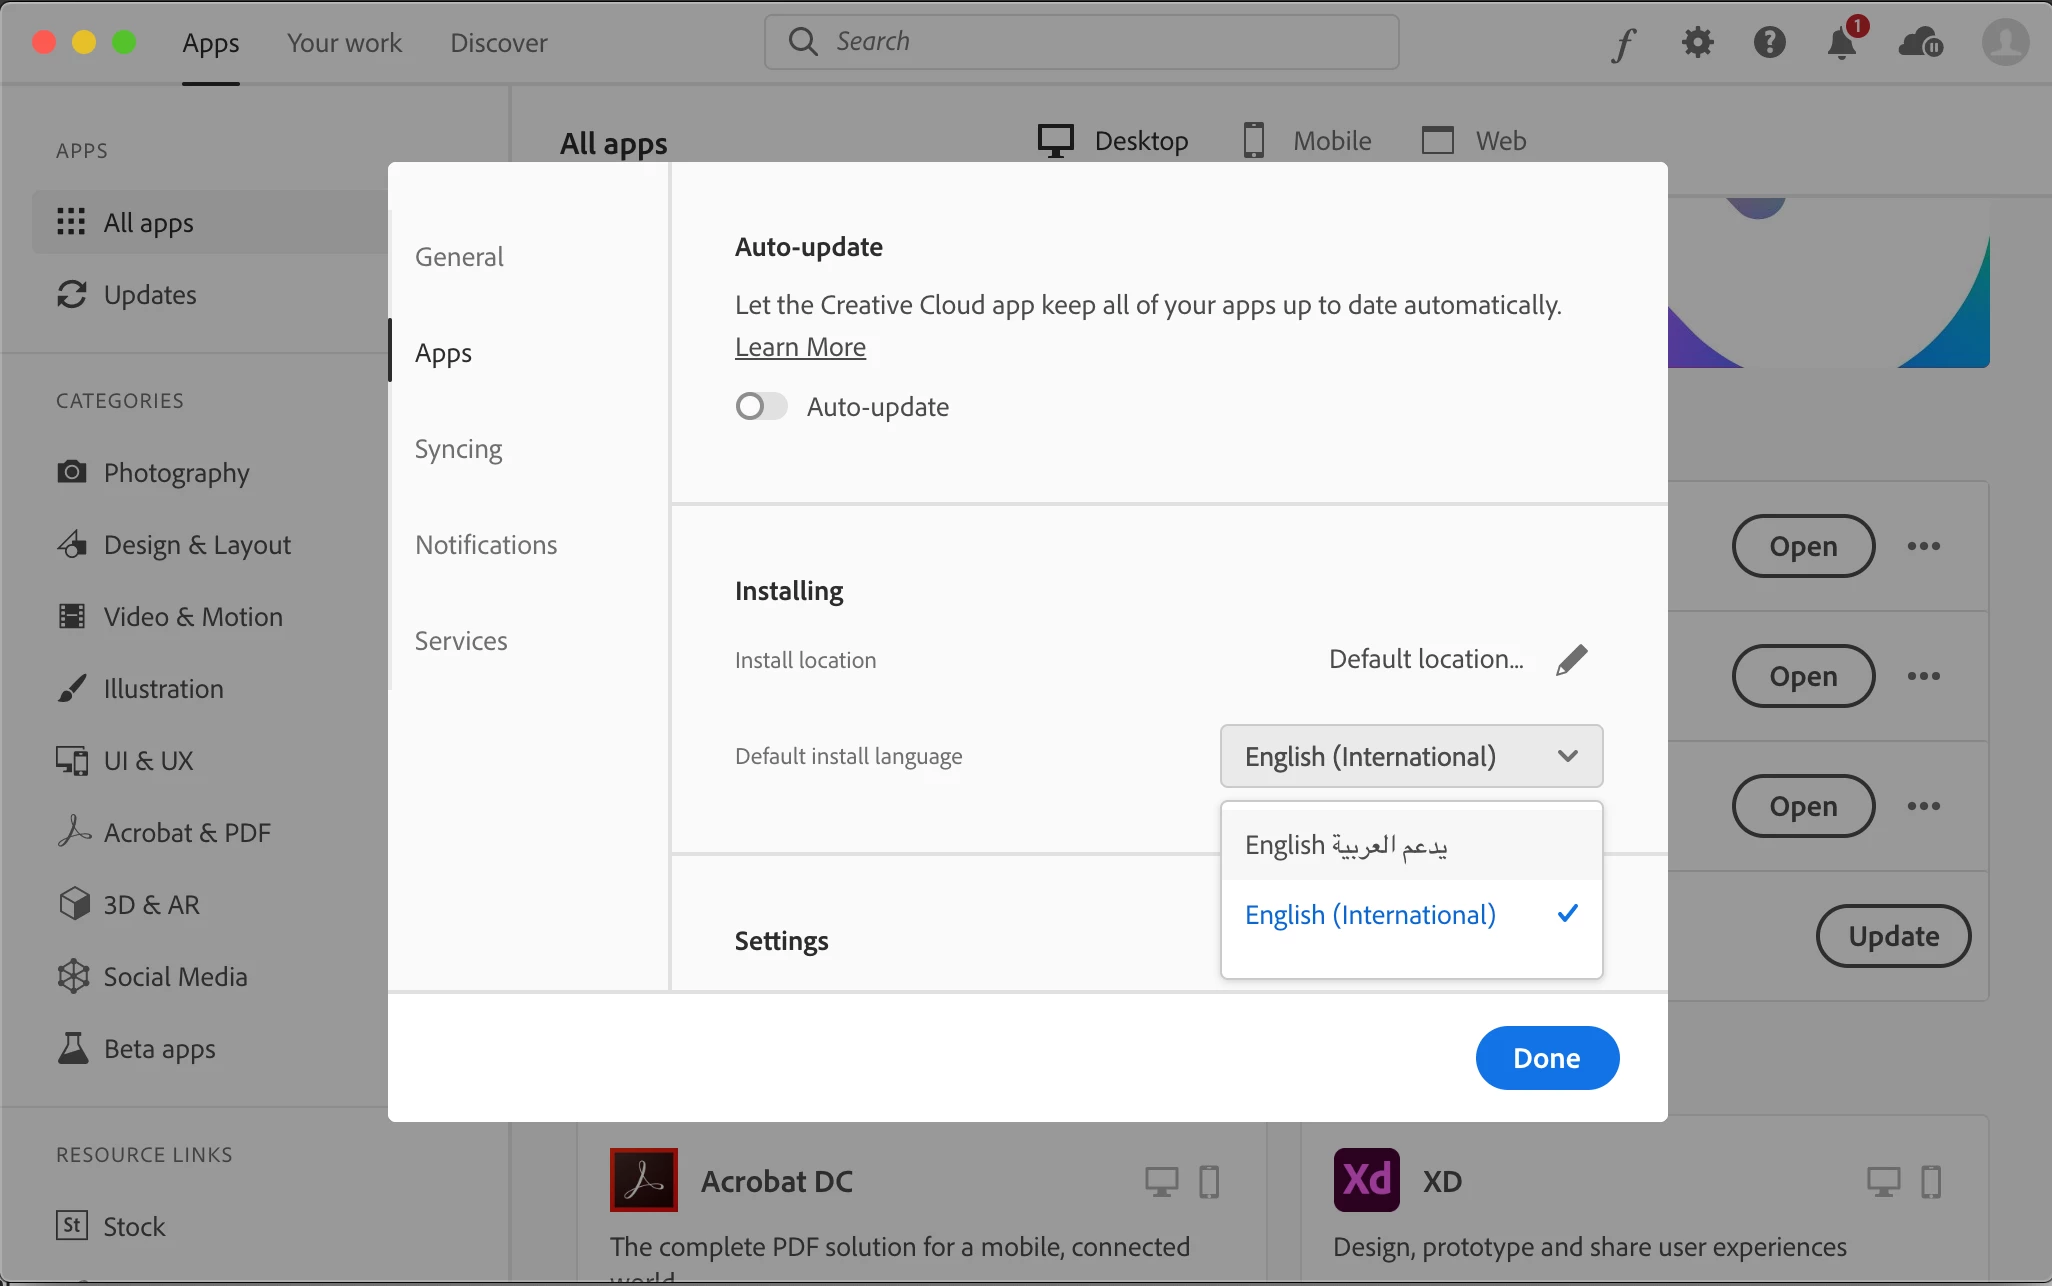Click the Default location… text
This screenshot has height=1286, width=2052.
point(1426,659)
